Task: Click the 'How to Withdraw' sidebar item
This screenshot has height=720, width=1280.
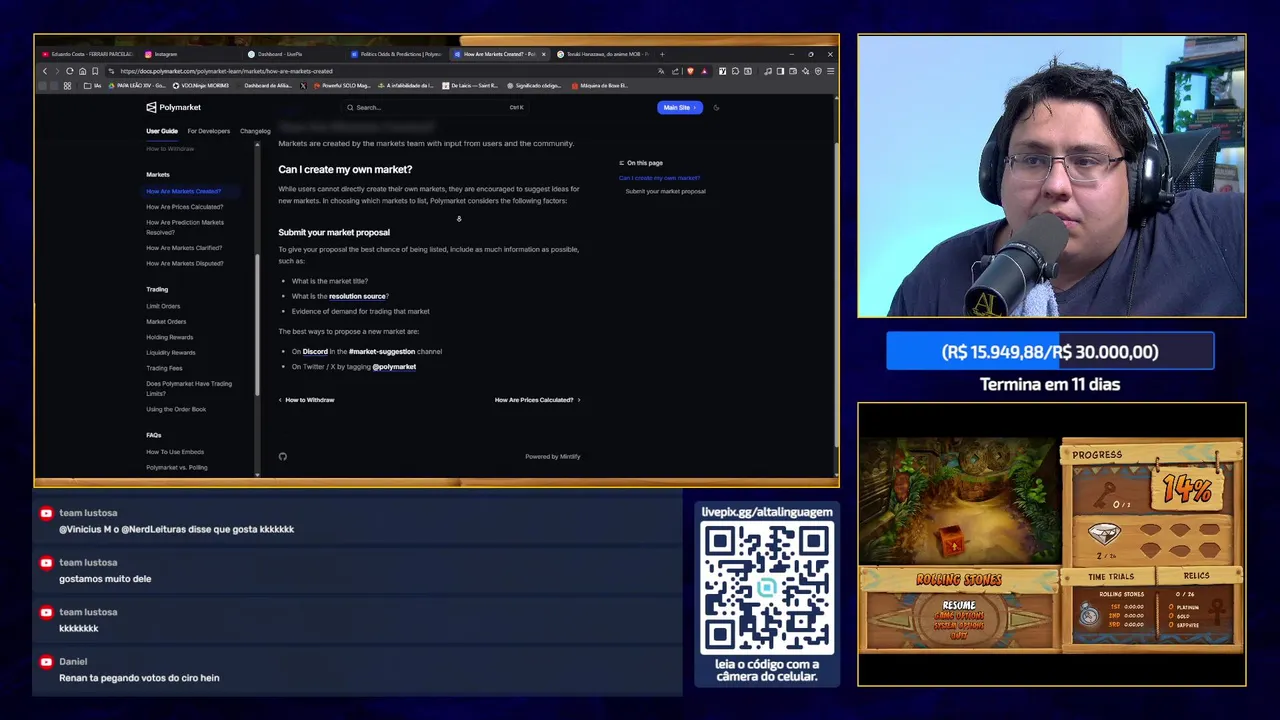Action: tap(170, 149)
